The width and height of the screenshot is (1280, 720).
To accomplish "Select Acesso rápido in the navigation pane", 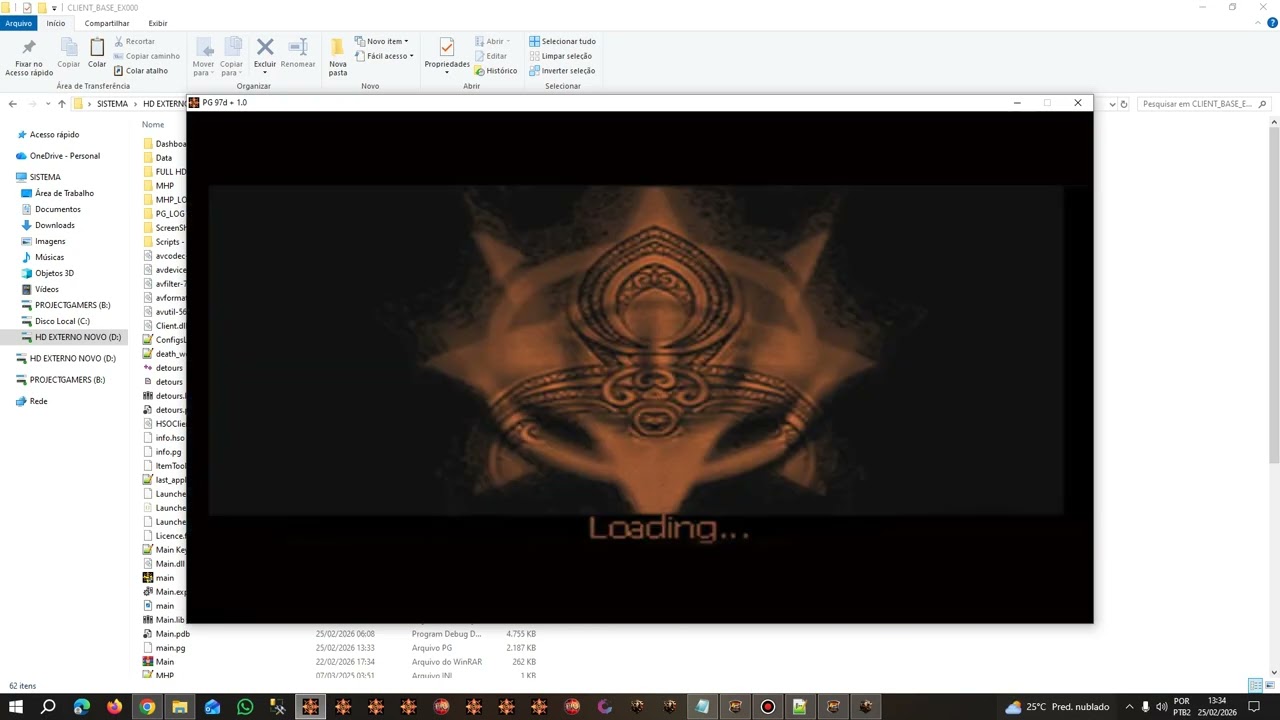I will pyautogui.click(x=54, y=135).
